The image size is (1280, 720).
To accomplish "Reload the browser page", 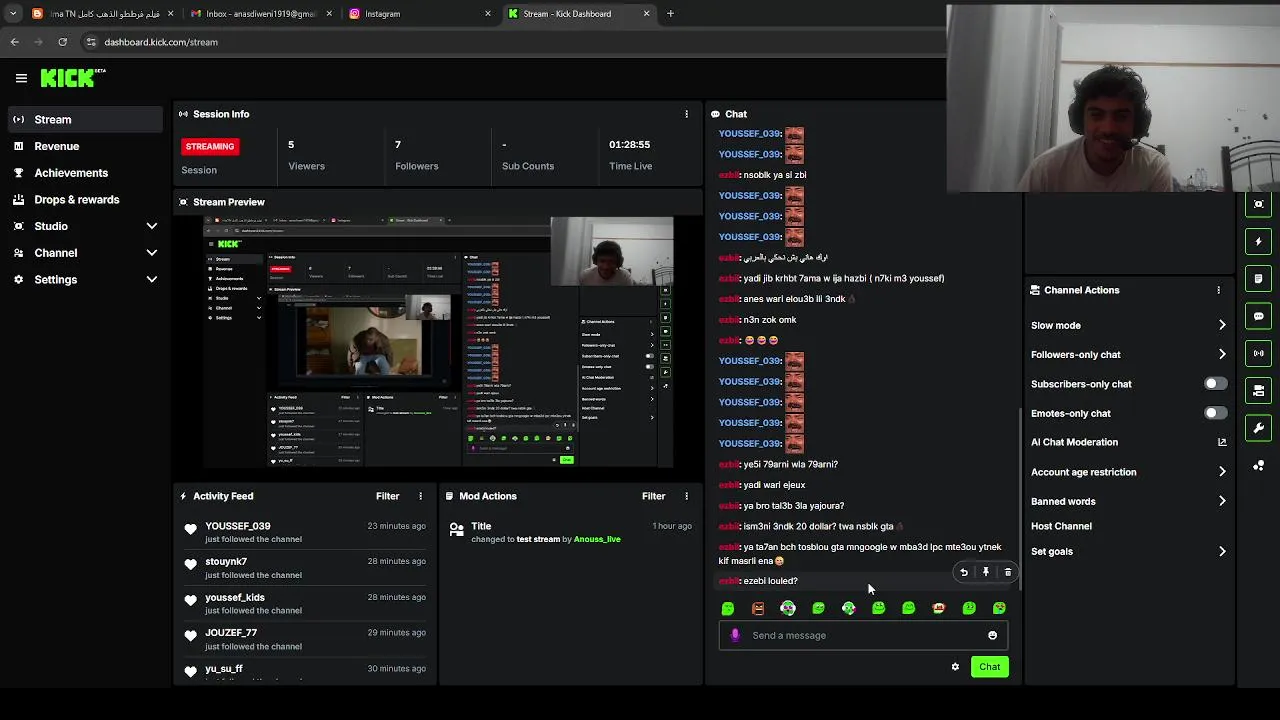I will (x=62, y=42).
